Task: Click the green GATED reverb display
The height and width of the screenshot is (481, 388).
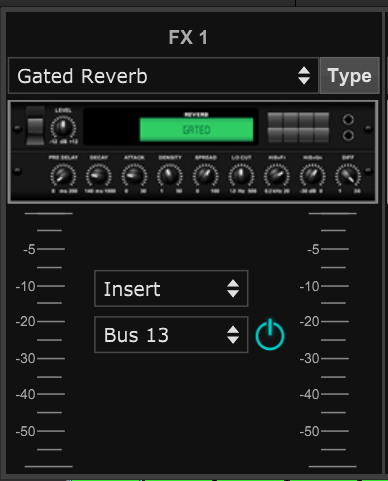Action: tap(196, 129)
